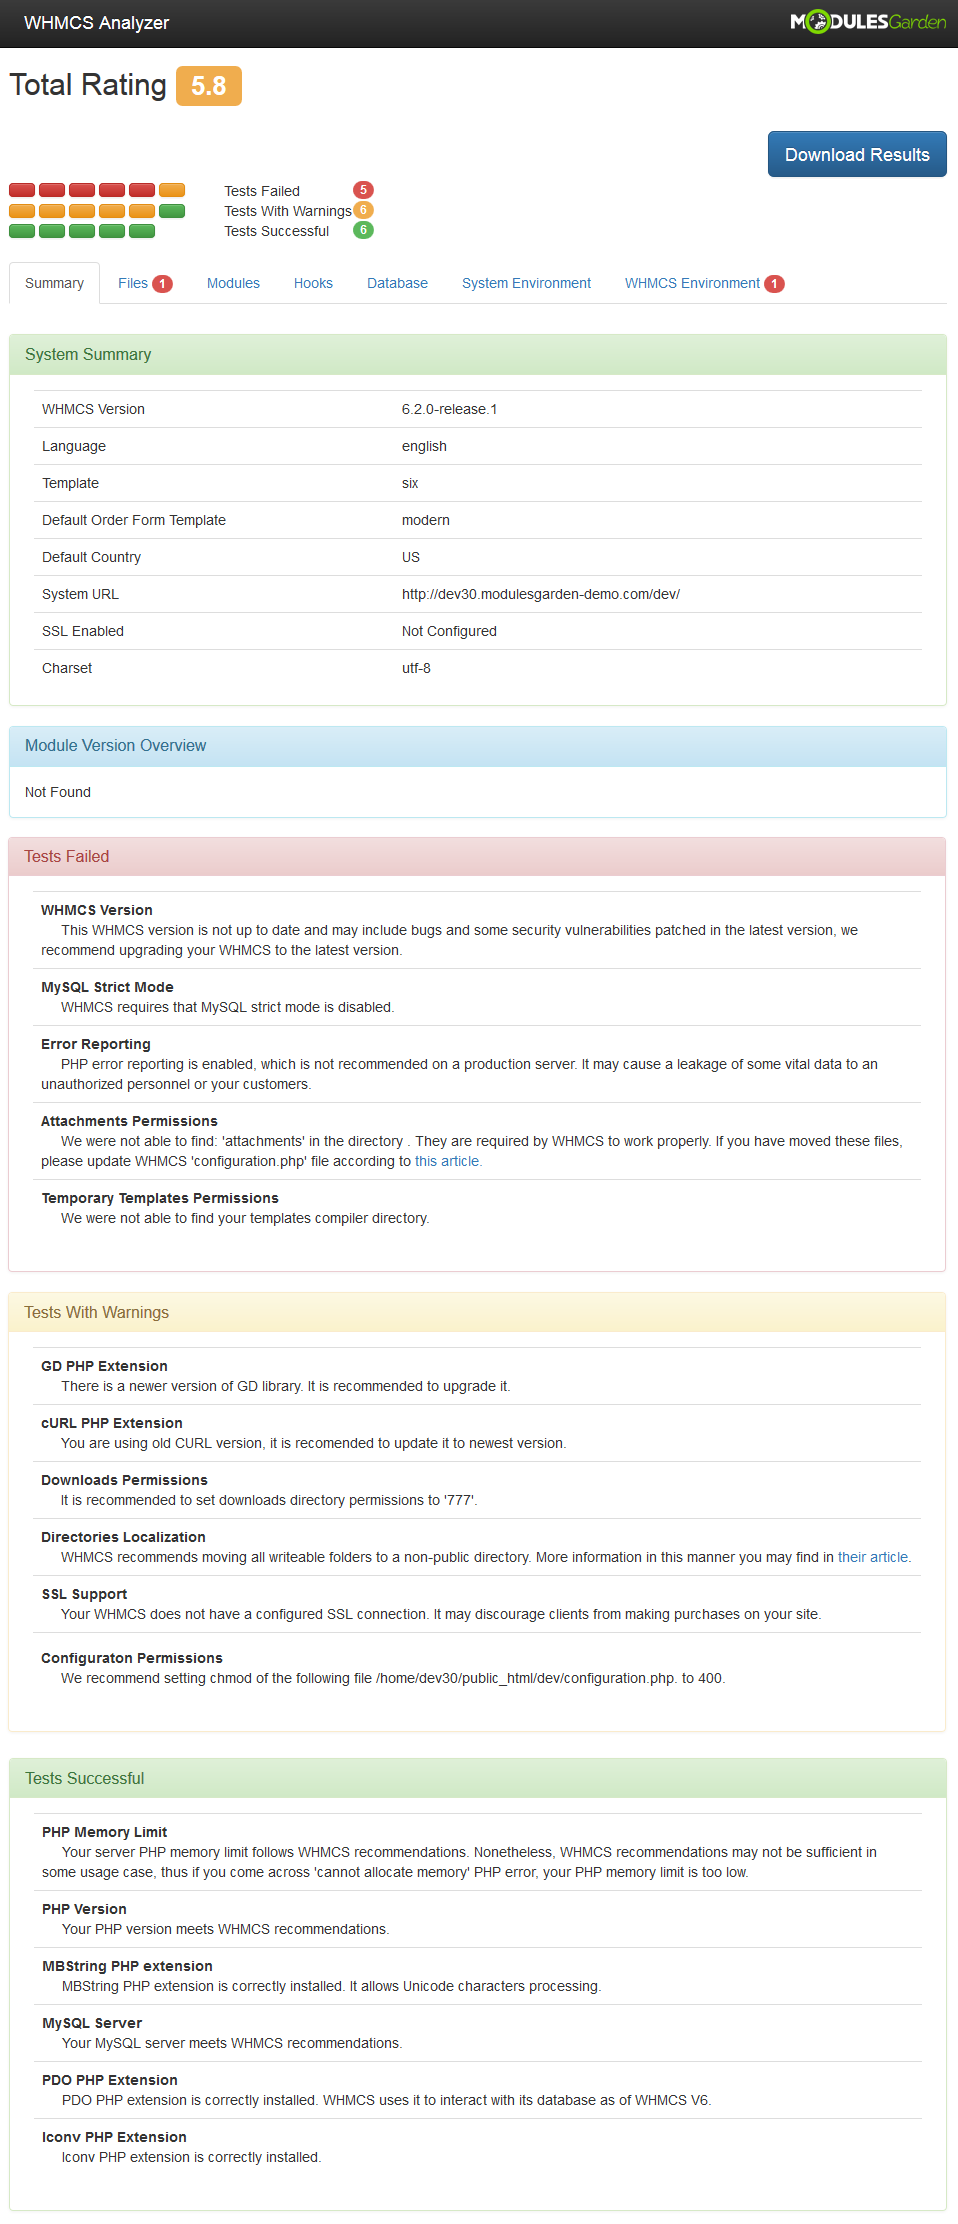Click the WHMCS Analyzer header title
This screenshot has height=2224, width=958.
[97, 23]
